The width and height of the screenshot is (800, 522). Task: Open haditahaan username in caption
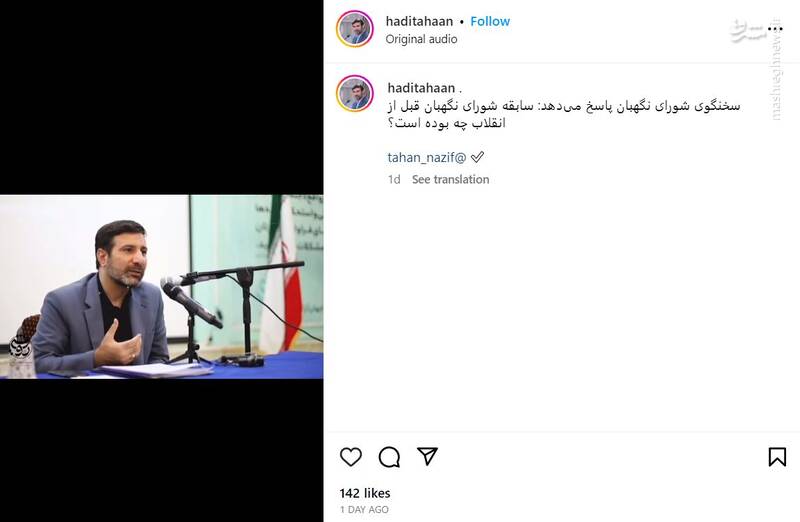point(421,88)
